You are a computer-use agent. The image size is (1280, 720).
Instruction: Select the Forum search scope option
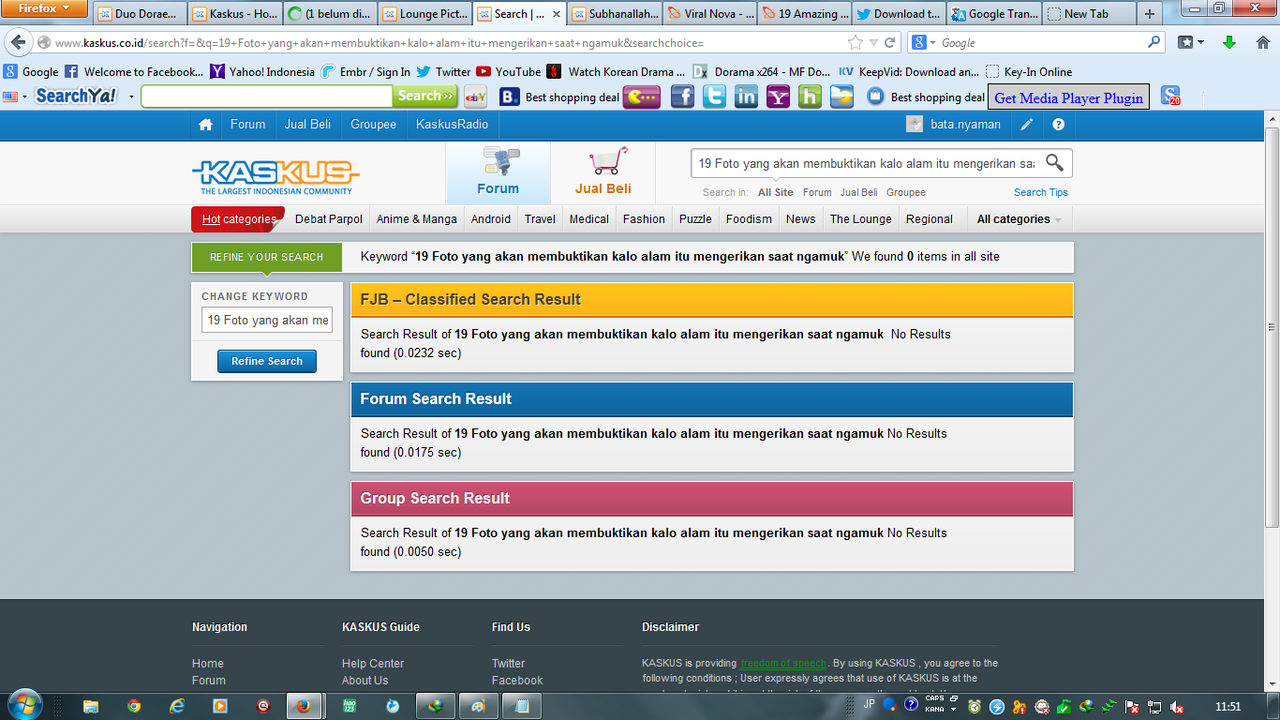tap(817, 192)
